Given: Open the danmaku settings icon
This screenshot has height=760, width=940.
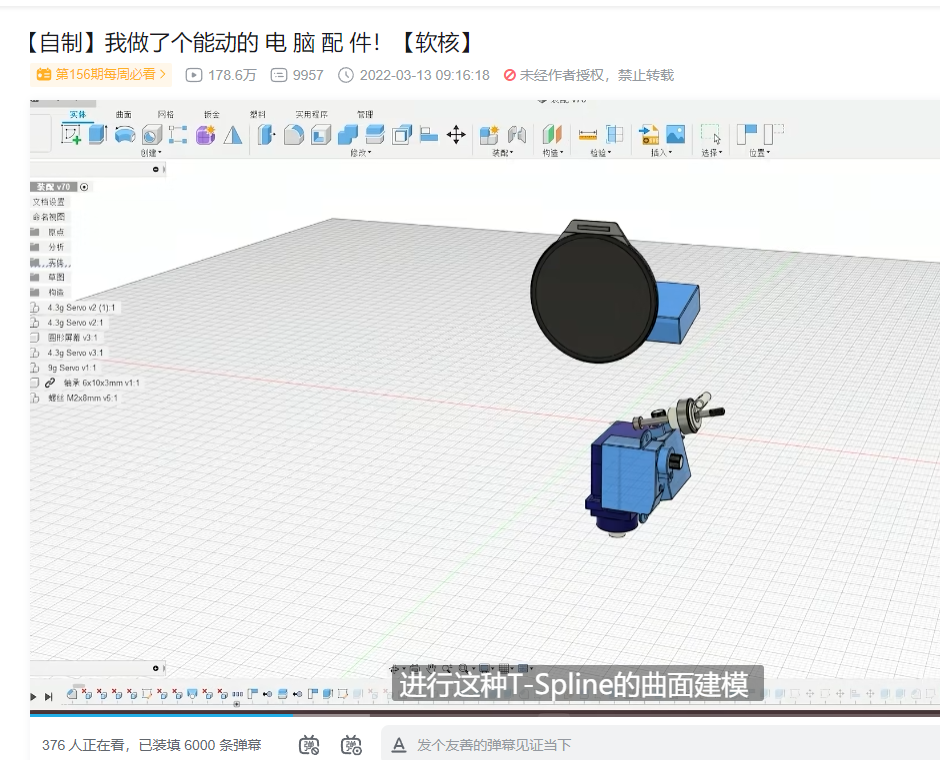Looking at the screenshot, I should click(x=351, y=745).
